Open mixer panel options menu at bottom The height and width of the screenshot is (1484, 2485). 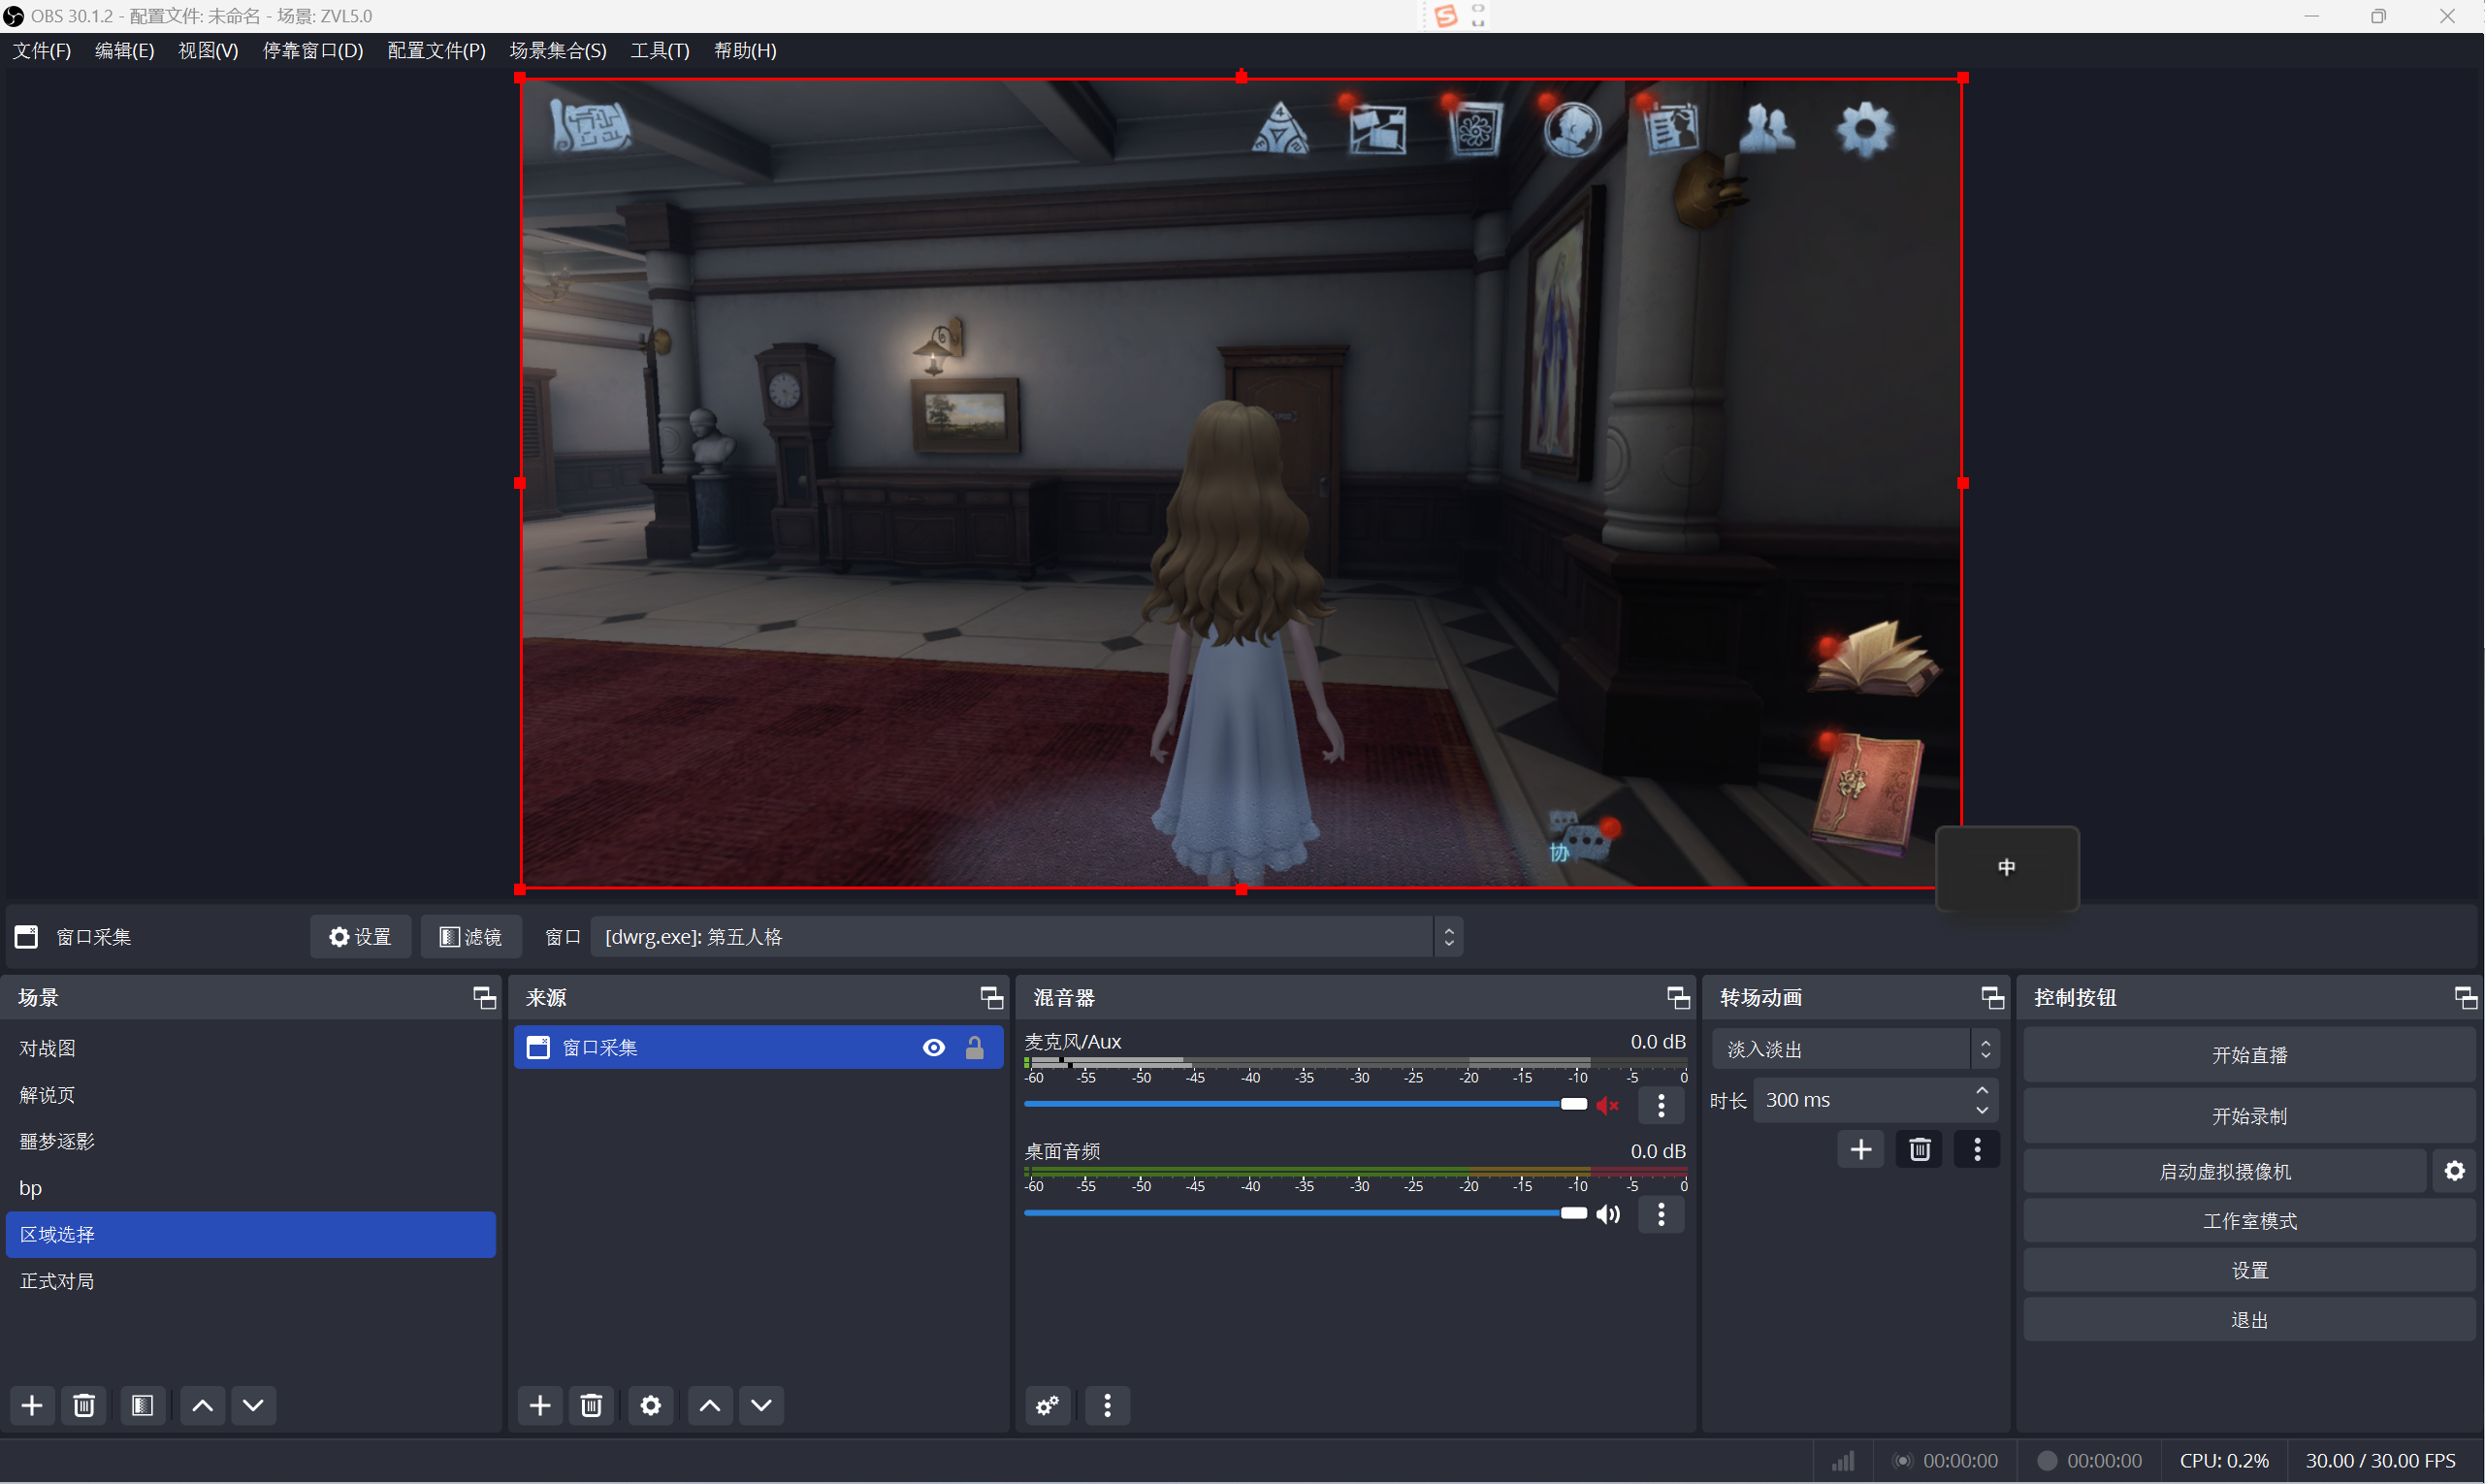1107,1405
